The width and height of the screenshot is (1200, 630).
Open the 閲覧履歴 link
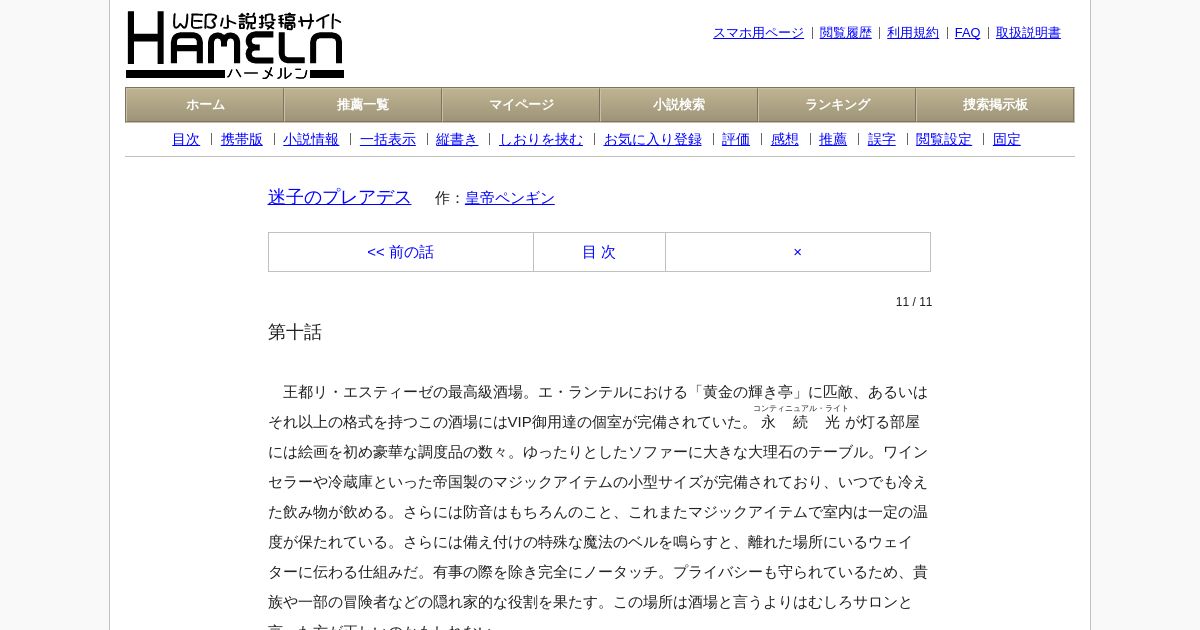pyautogui.click(x=846, y=33)
